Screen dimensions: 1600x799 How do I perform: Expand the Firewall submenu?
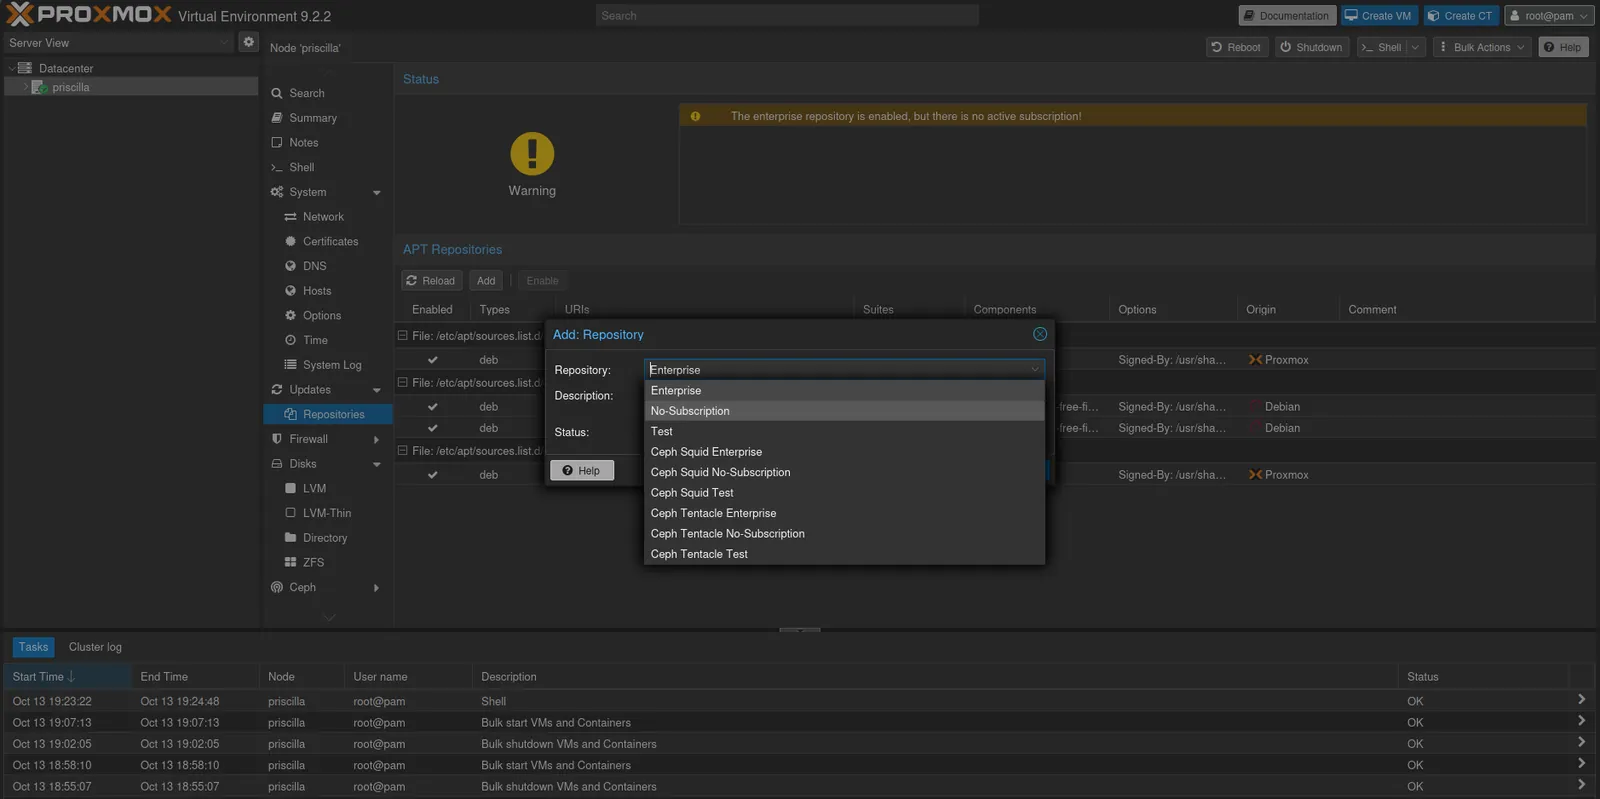377,440
